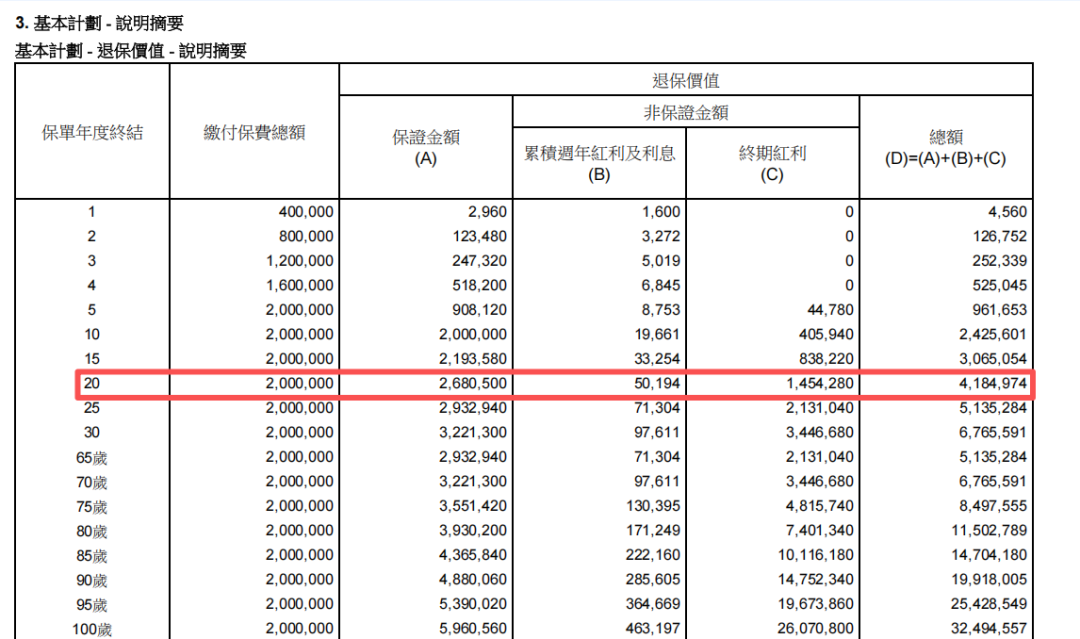The height and width of the screenshot is (639, 1080).
Task: Click the total 32,494,557 in last row
Action: 984,629
